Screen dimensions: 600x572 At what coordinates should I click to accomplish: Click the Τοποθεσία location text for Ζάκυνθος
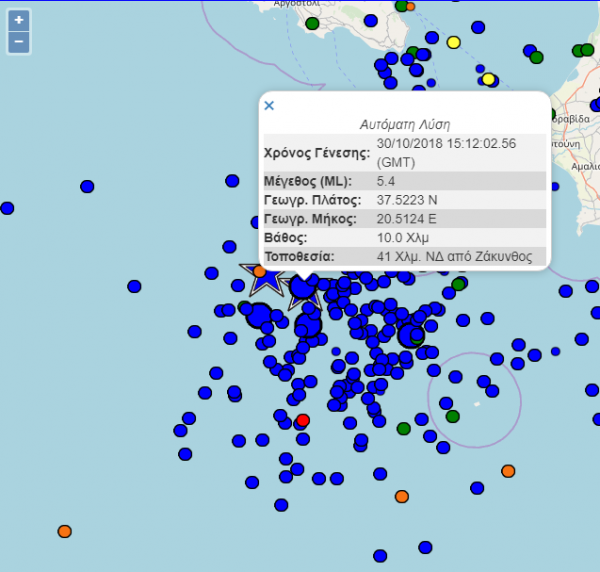(x=447, y=257)
